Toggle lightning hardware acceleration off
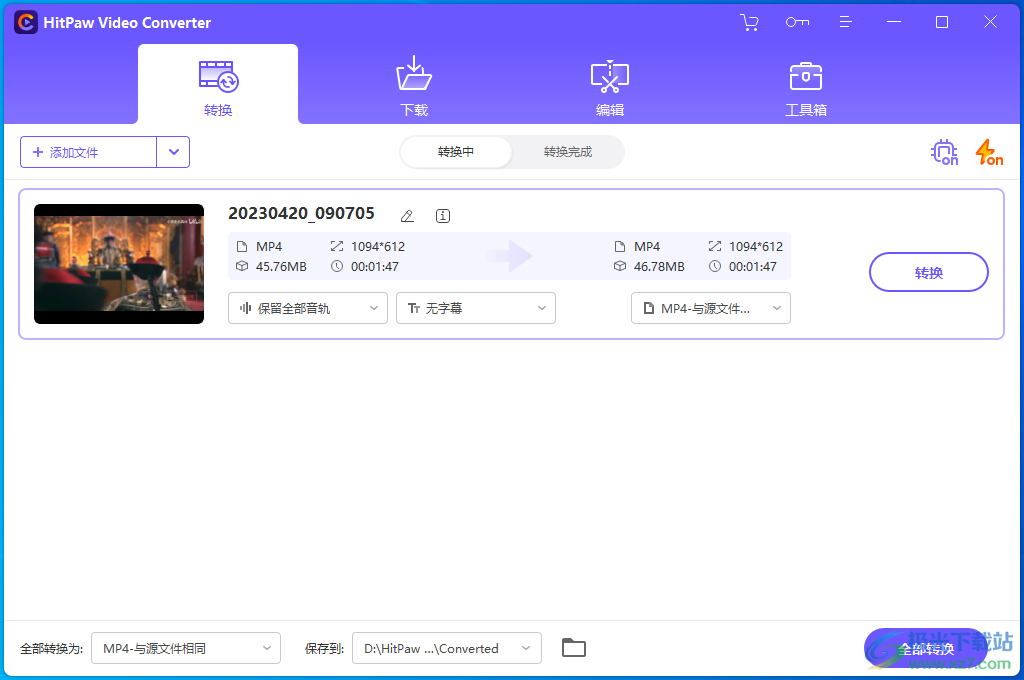Viewport: 1024px width, 680px height. pos(988,152)
